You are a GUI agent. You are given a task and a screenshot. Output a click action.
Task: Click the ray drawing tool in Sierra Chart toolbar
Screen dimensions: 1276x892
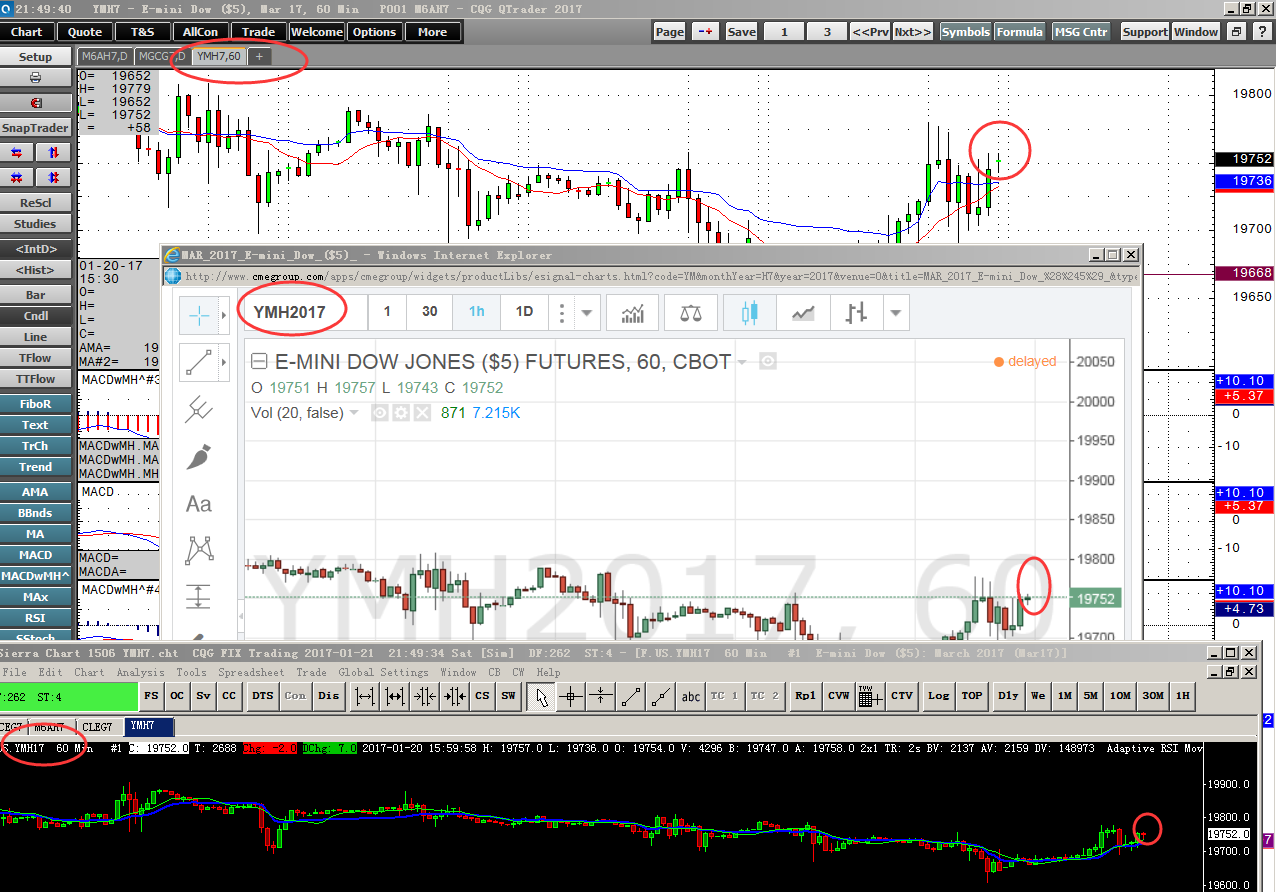(661, 696)
